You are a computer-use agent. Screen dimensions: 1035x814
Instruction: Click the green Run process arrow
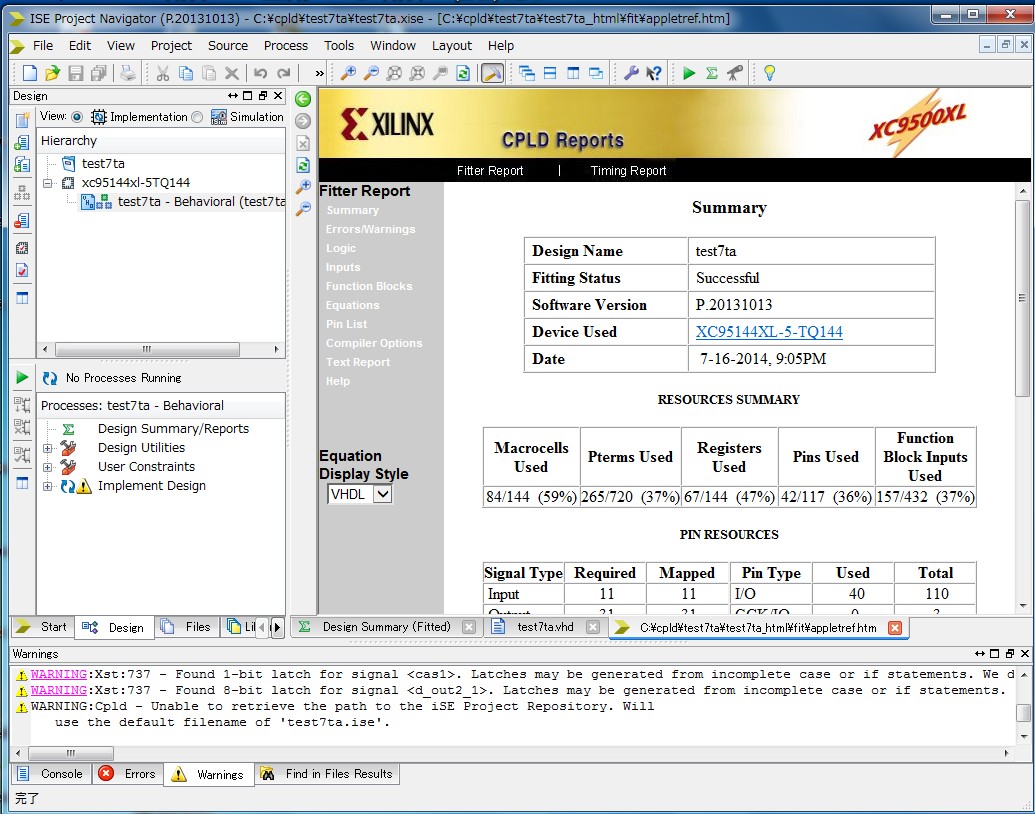pyautogui.click(x=22, y=377)
